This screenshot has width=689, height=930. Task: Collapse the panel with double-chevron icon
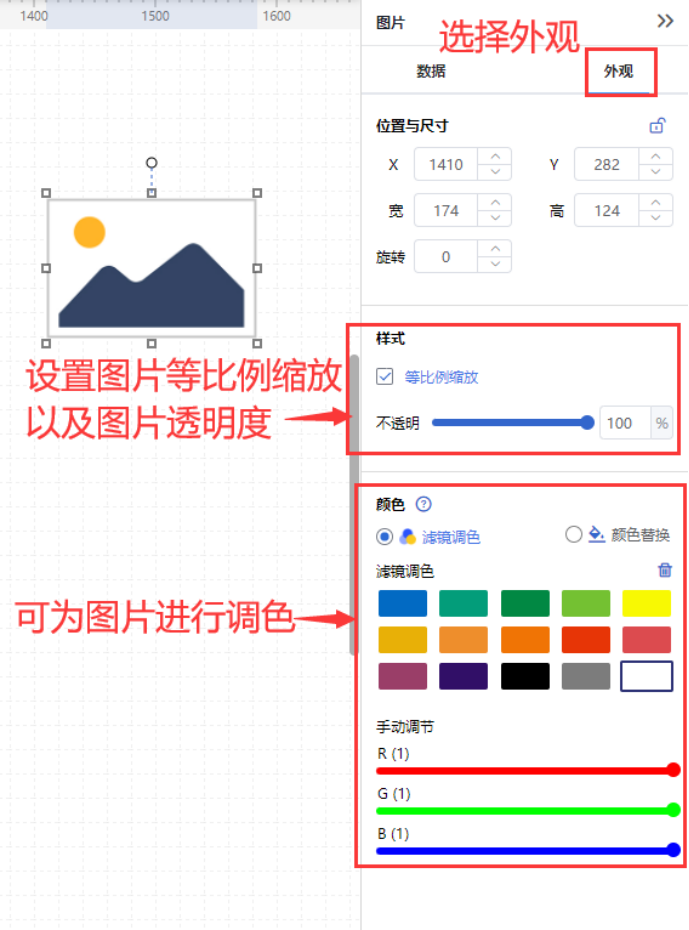[665, 21]
